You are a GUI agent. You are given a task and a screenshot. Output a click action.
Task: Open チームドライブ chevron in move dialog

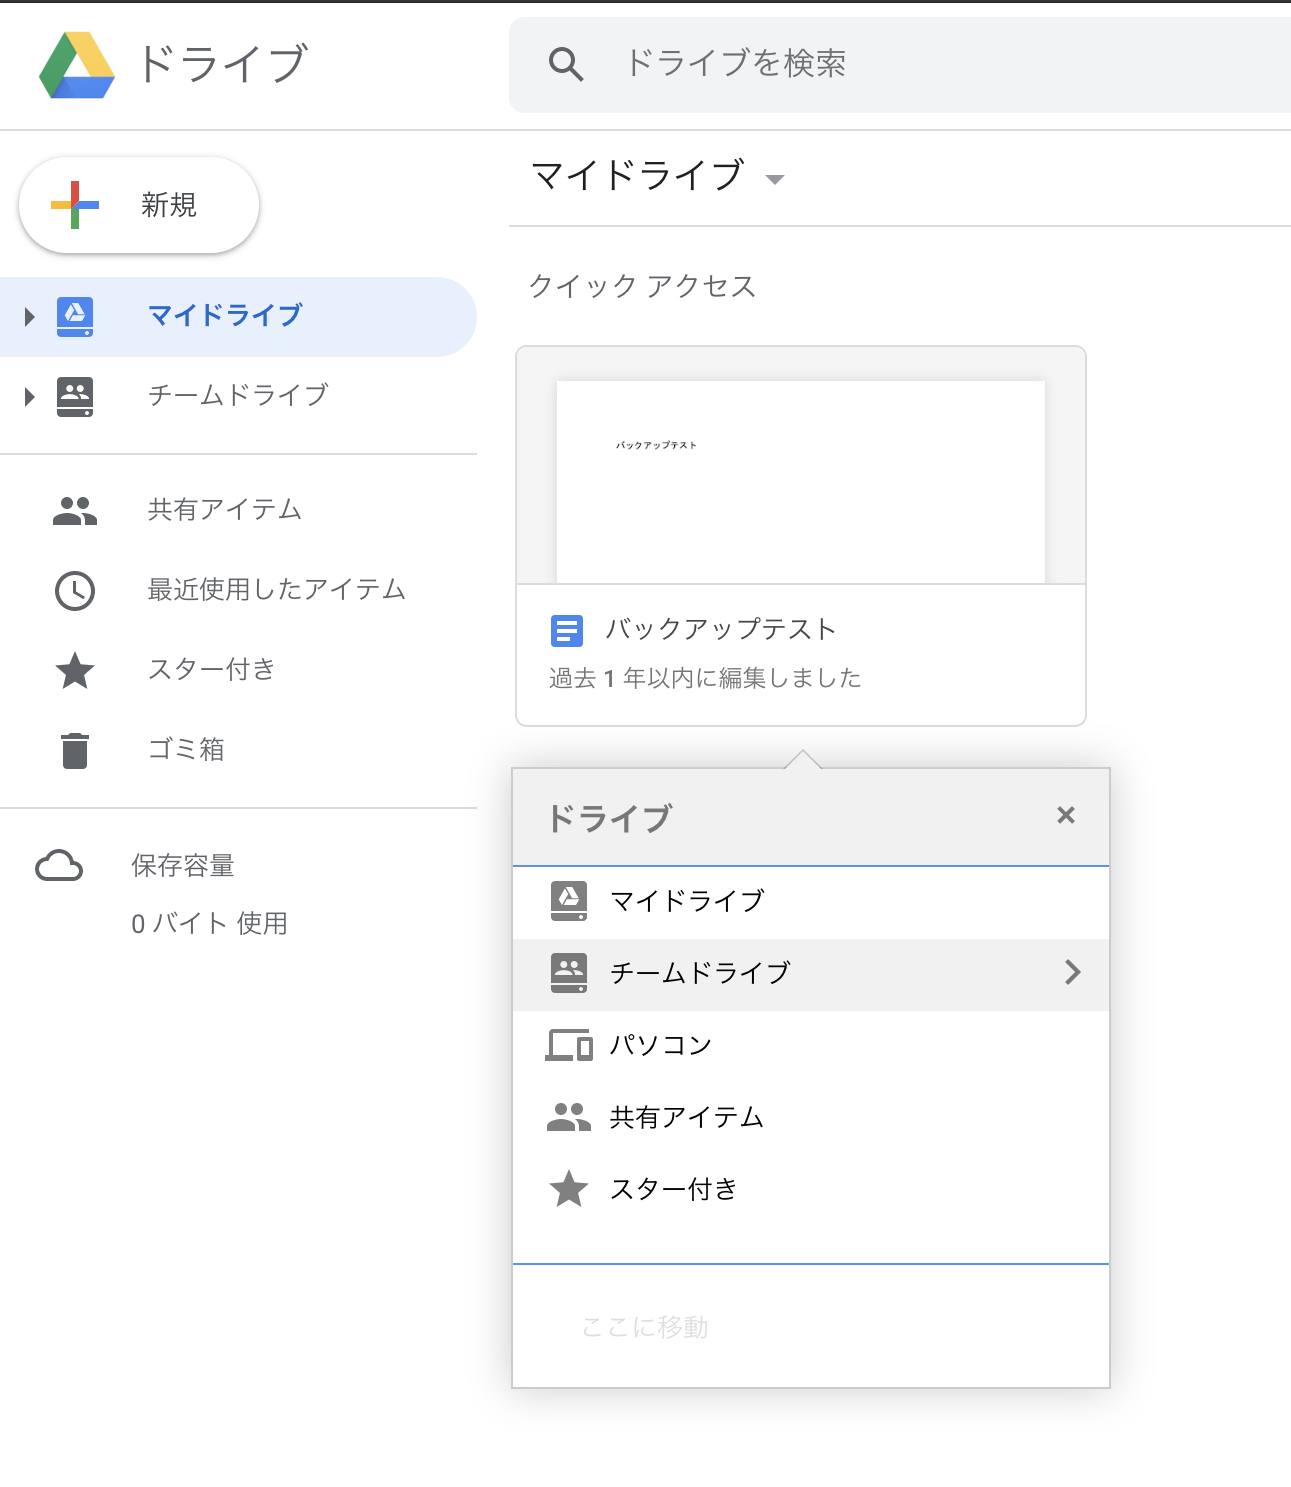[x=1073, y=972]
